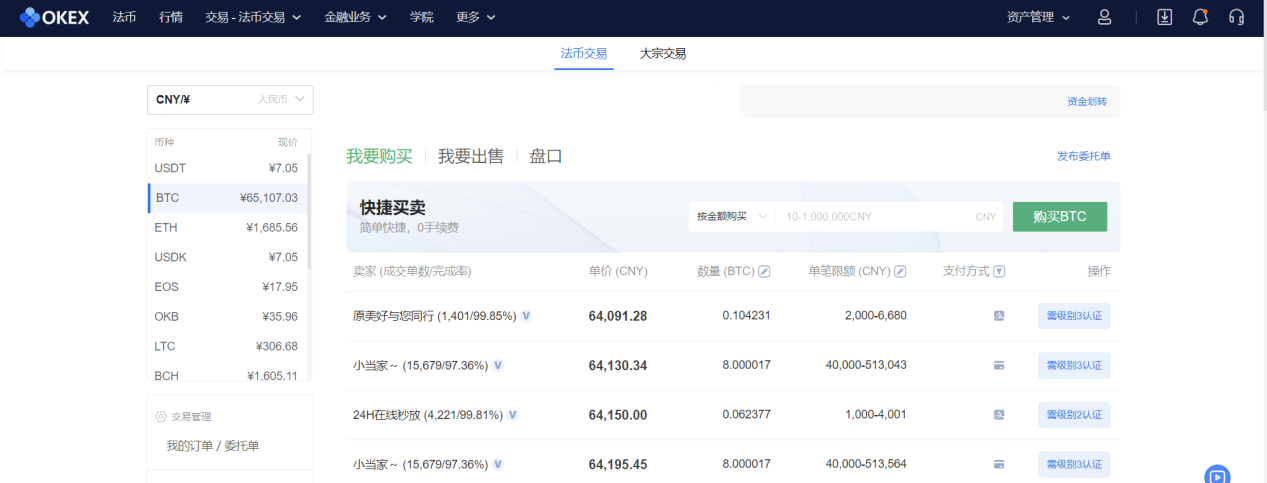Open the headset customer support icon
1267x483 pixels.
[x=1236, y=17]
